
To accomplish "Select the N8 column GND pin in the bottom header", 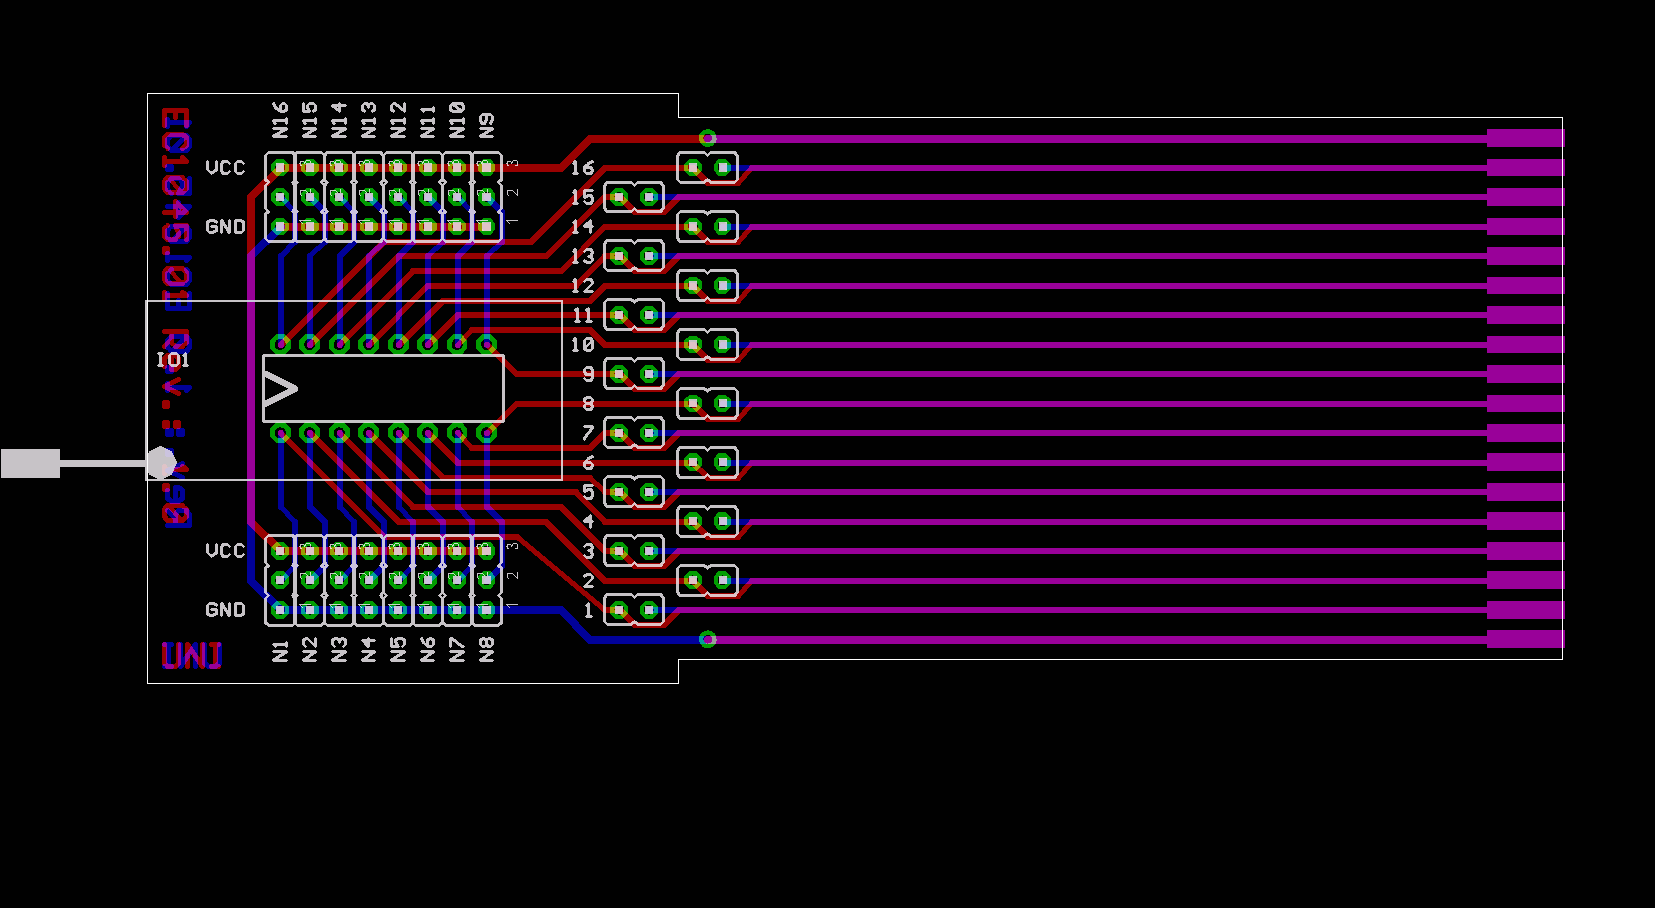I will click(486, 609).
